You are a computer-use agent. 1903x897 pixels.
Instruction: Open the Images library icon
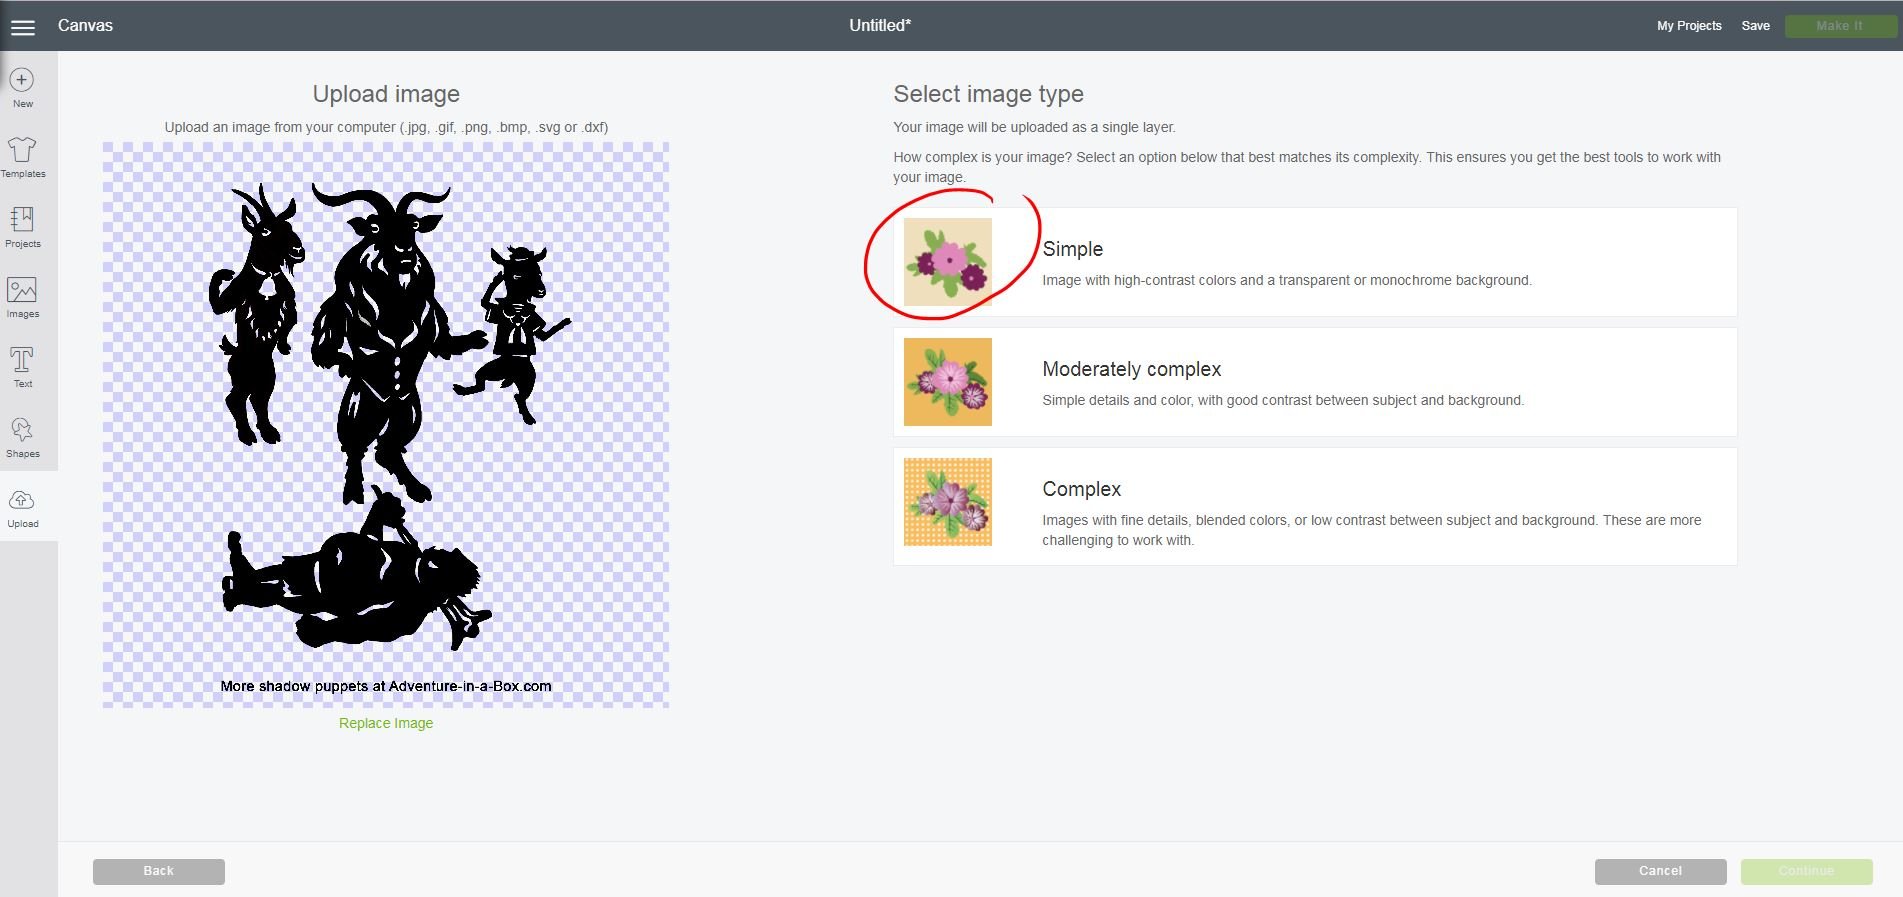pyautogui.click(x=22, y=291)
